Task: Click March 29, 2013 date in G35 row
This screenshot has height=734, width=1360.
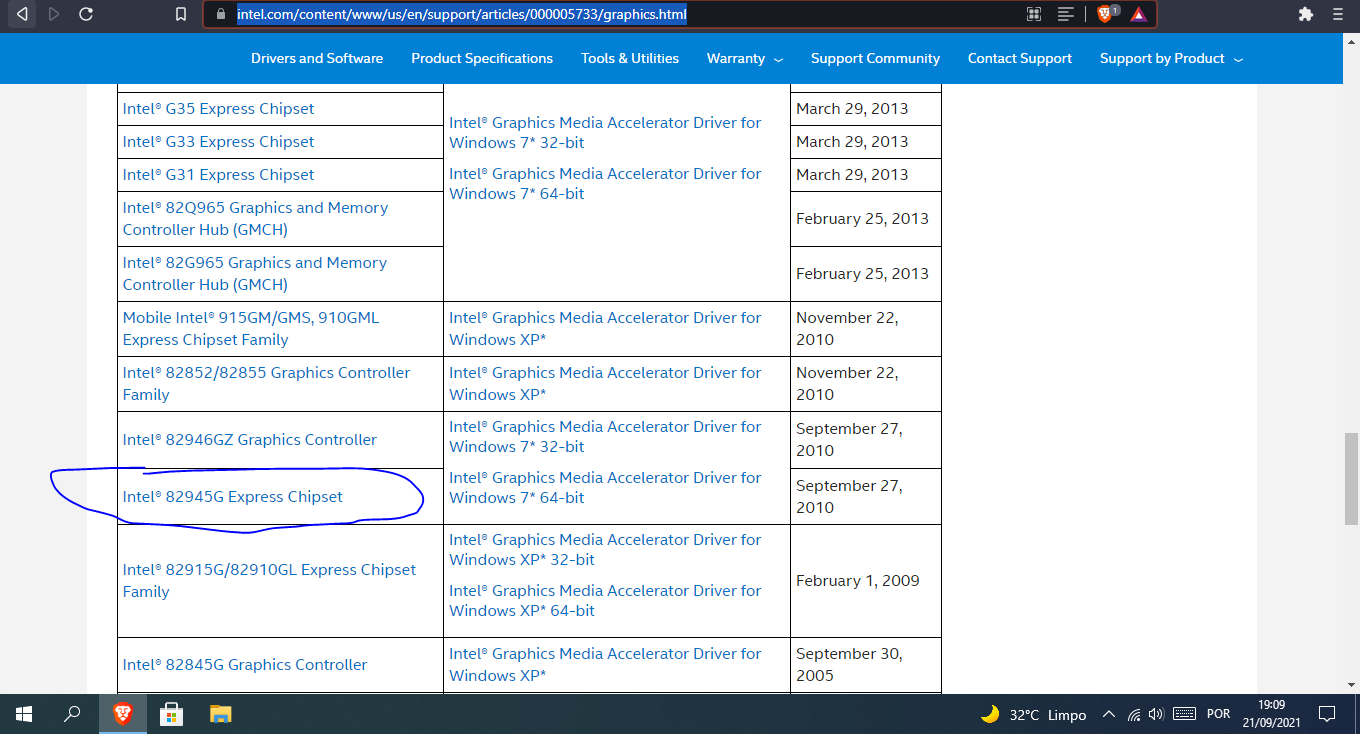Action: 852,109
